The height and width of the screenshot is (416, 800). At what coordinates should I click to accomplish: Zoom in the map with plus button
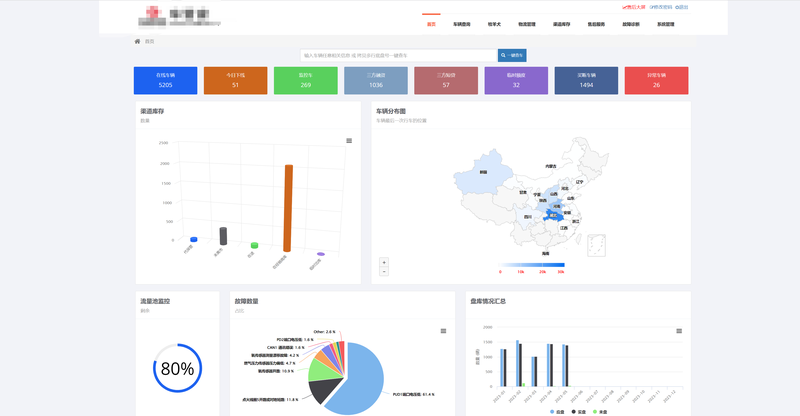coord(384,262)
